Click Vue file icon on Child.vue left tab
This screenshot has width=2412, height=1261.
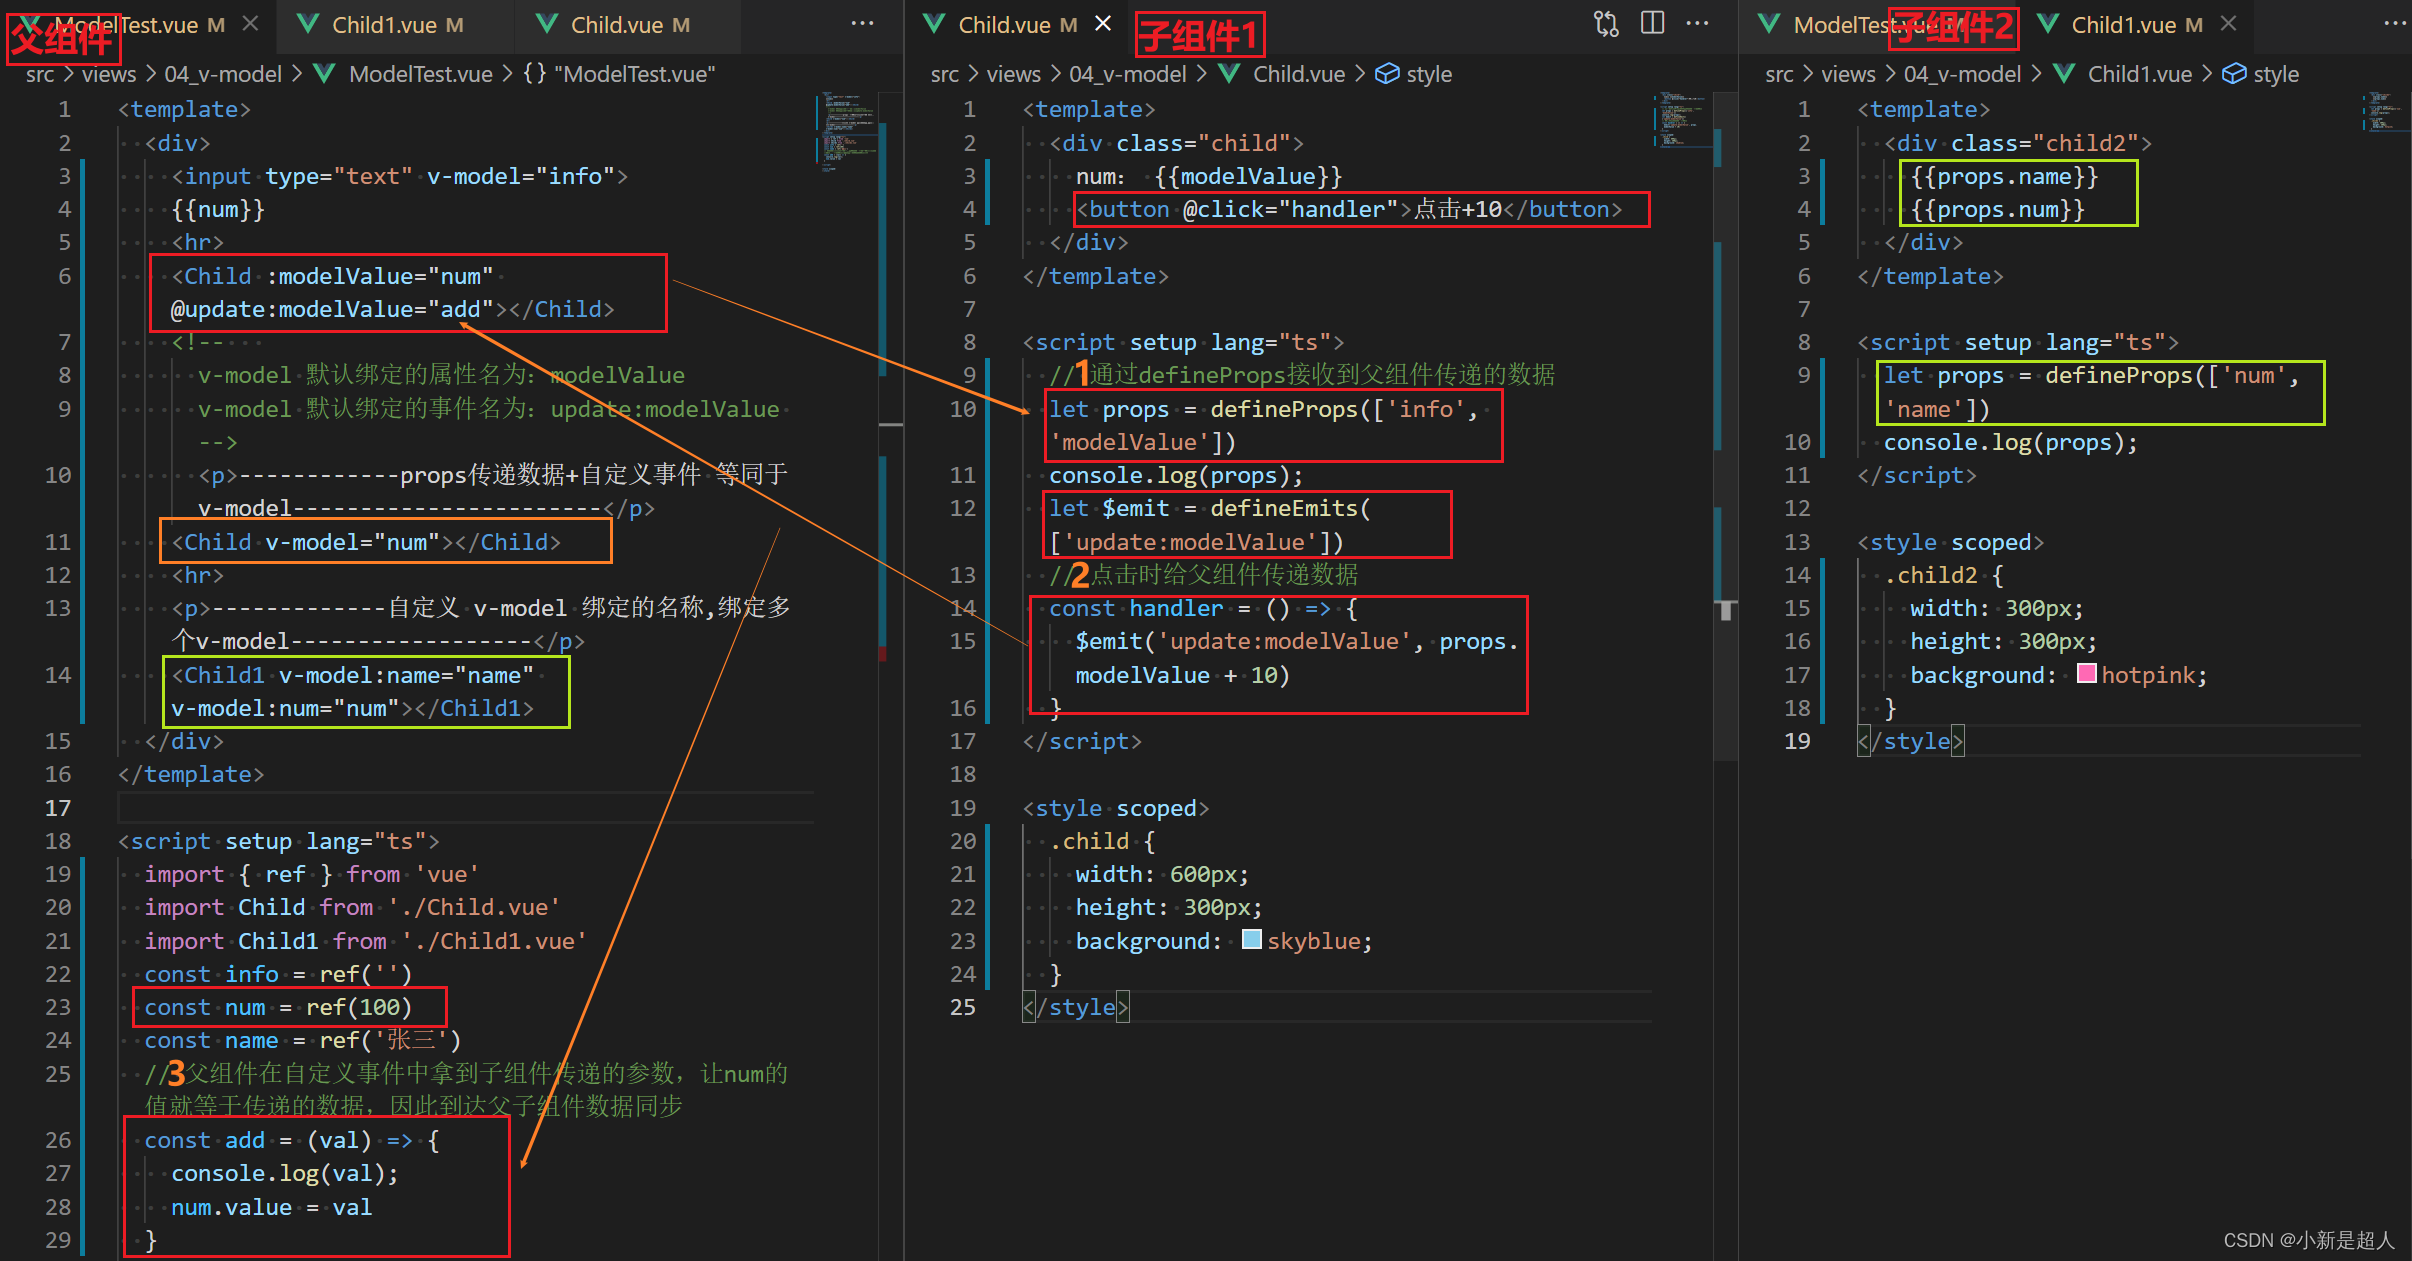tap(547, 25)
